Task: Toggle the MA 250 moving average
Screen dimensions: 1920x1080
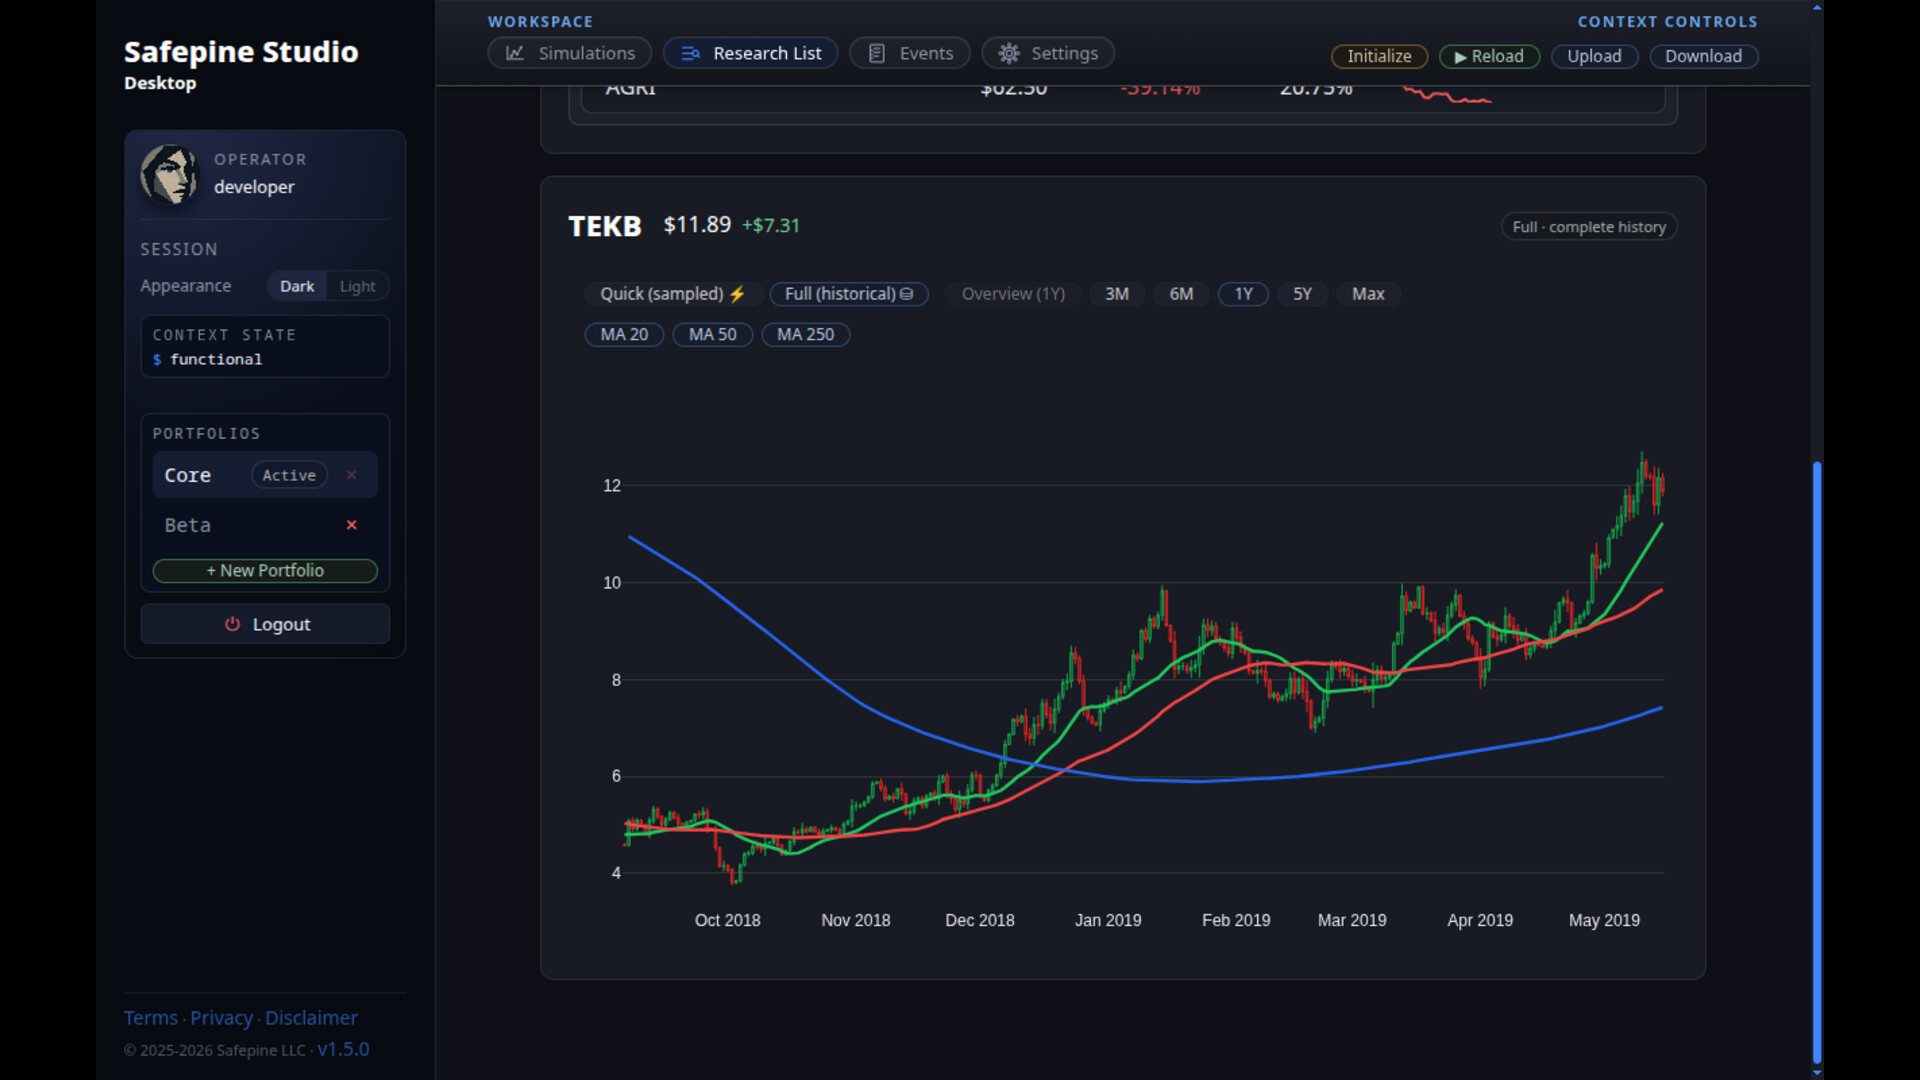Action: 805,334
